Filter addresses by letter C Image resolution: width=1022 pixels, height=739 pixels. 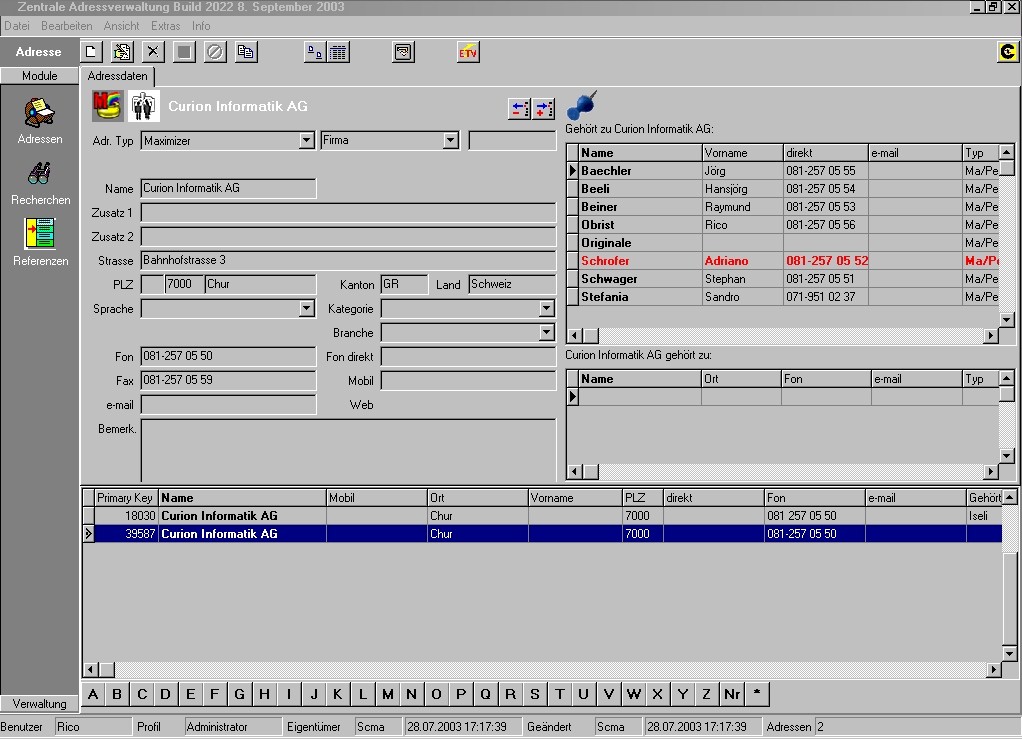pos(141,694)
